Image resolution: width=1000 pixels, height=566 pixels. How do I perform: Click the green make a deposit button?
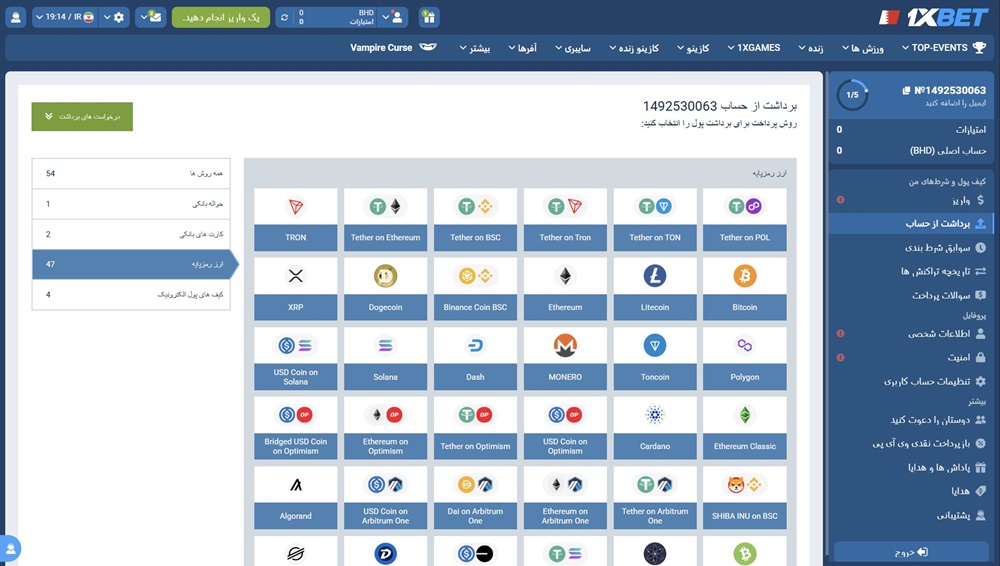(220, 17)
